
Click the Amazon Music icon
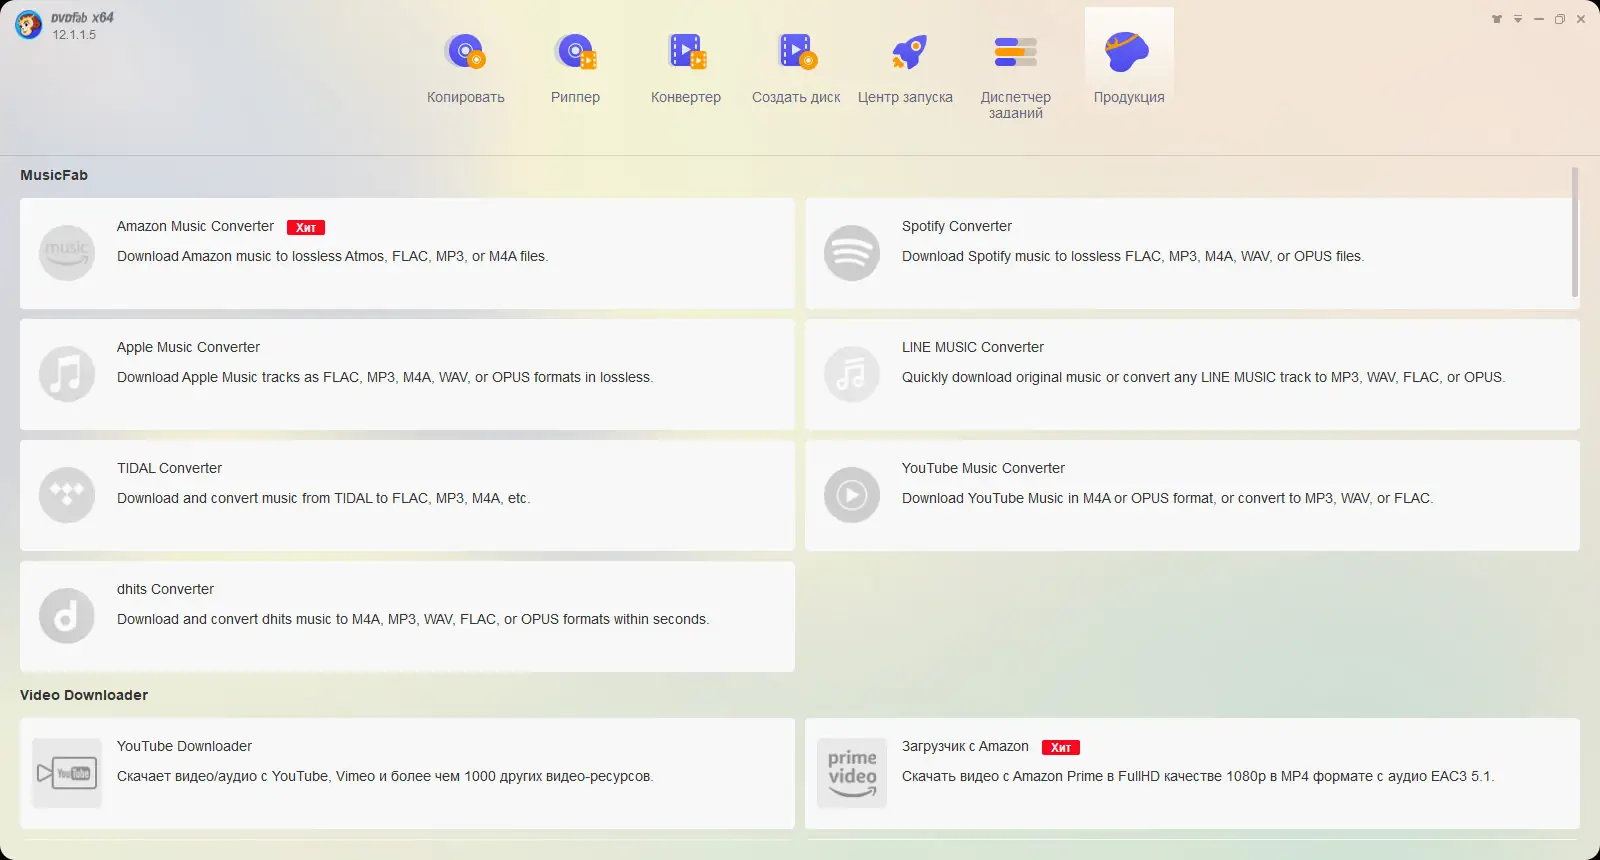point(67,253)
